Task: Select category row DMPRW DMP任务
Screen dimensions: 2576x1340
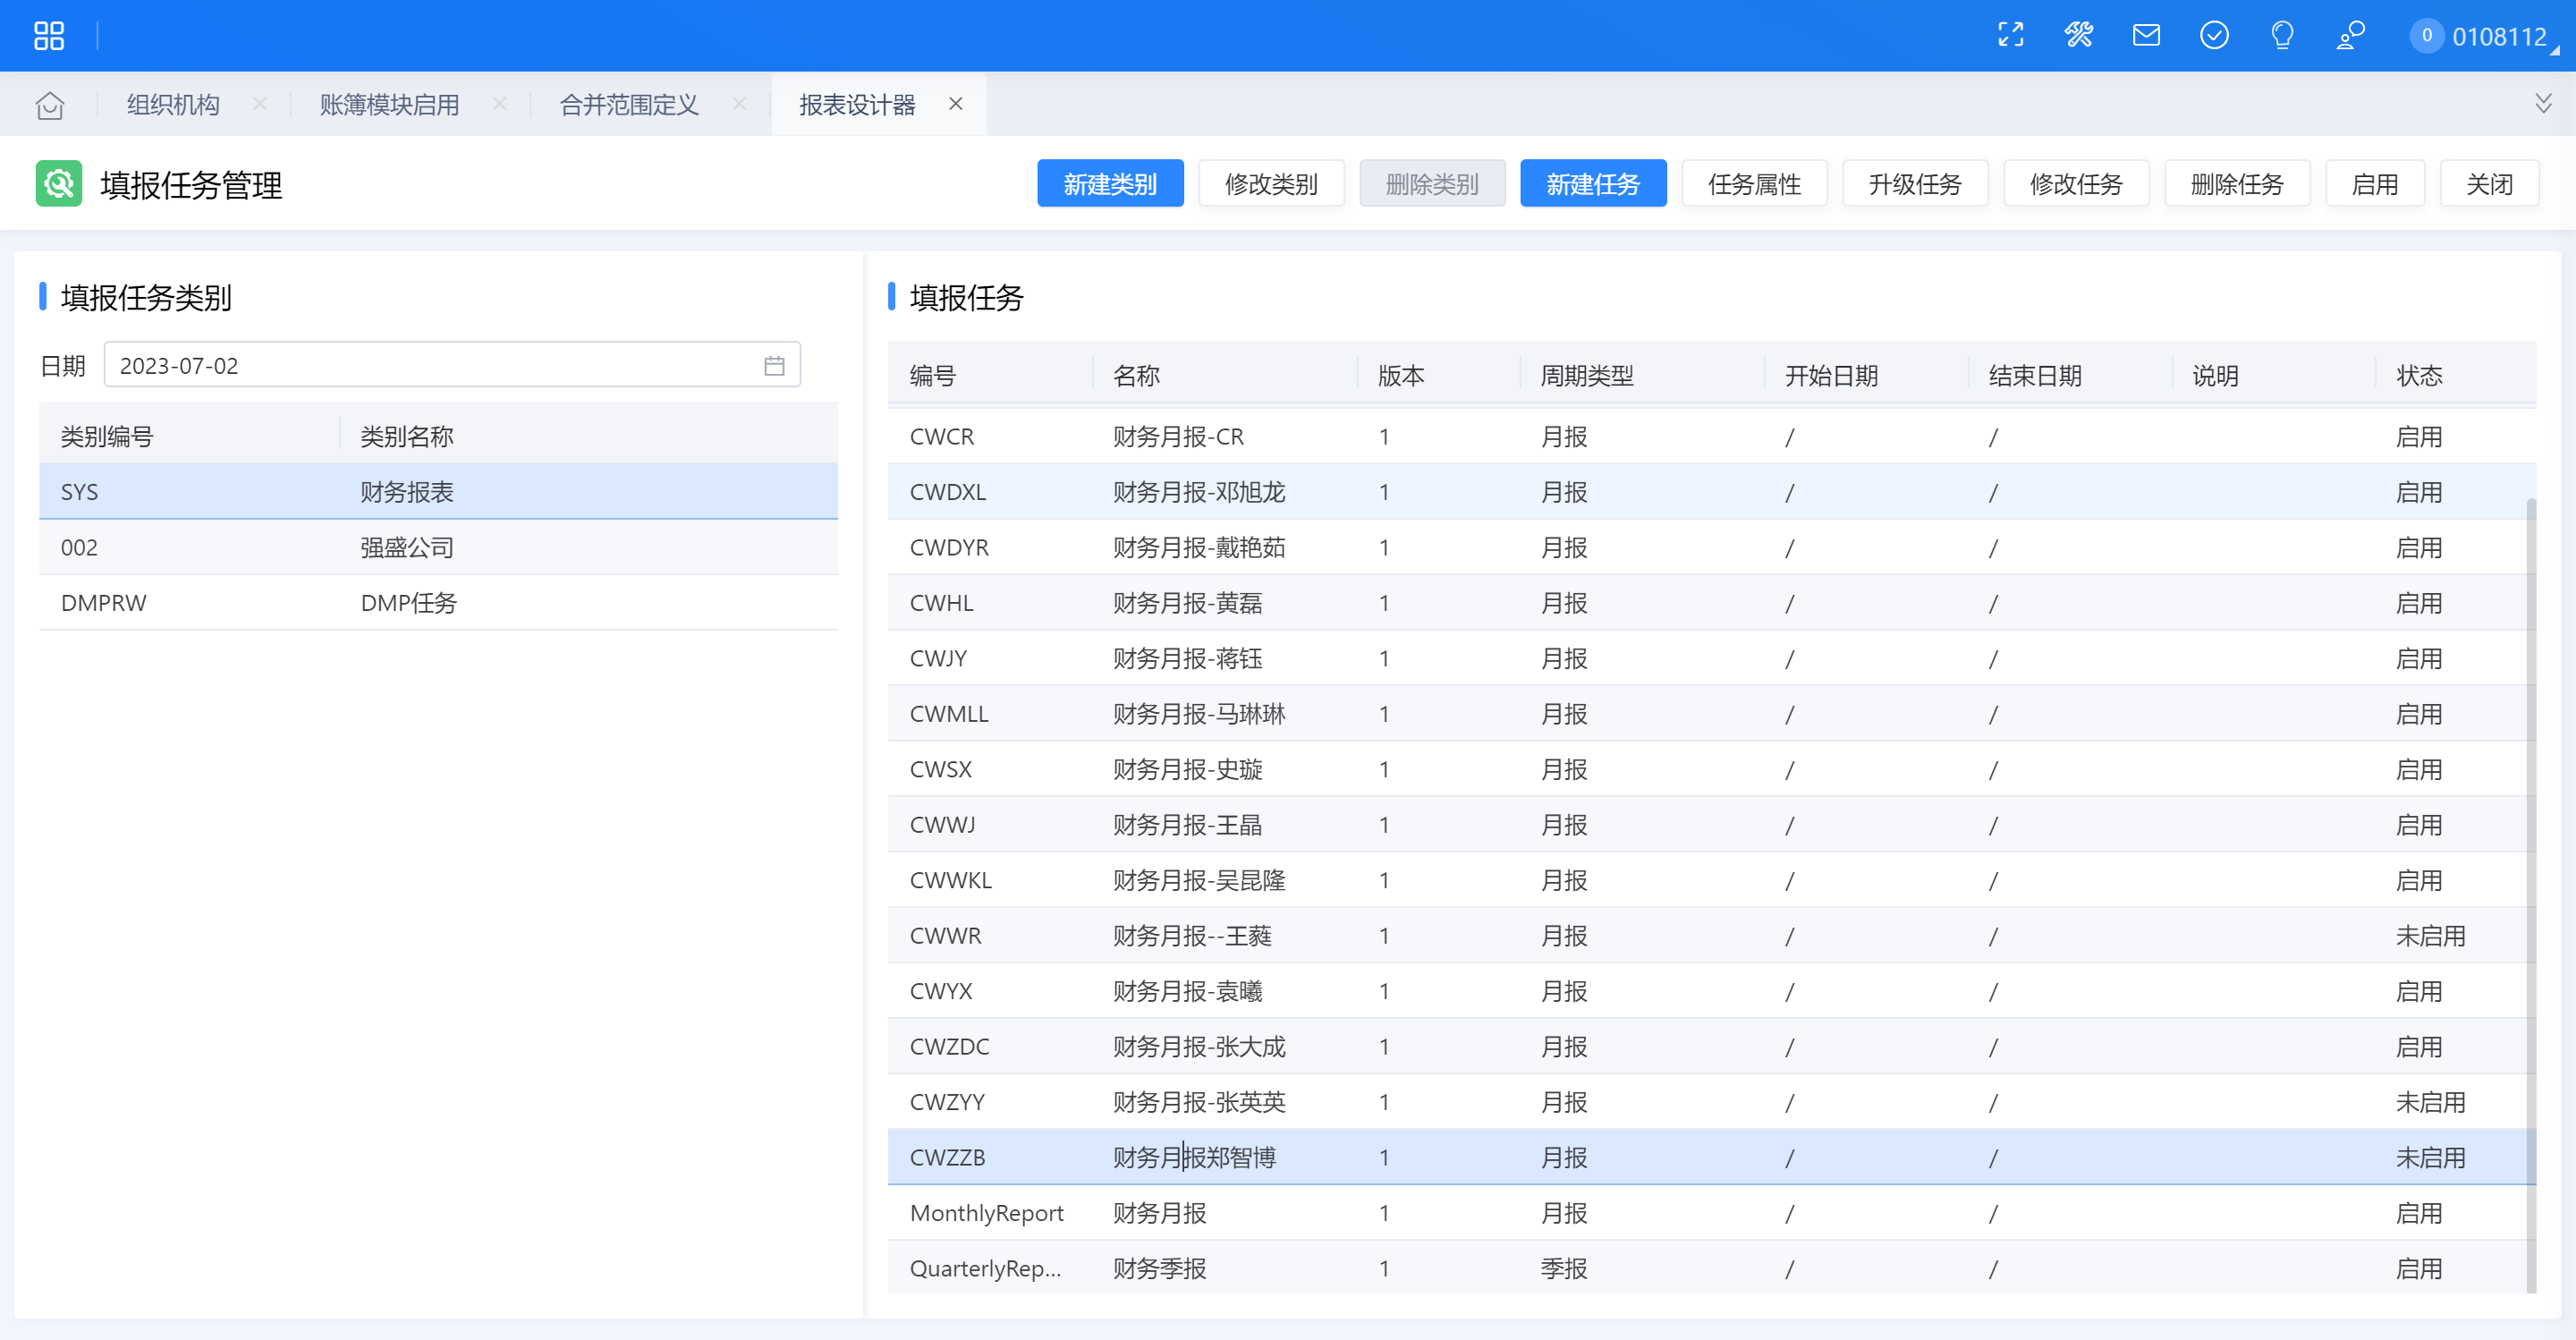Action: point(438,602)
